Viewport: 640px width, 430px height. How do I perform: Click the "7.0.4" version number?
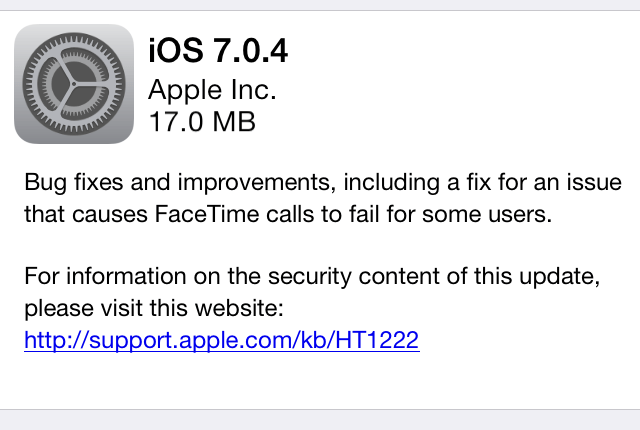click(251, 51)
